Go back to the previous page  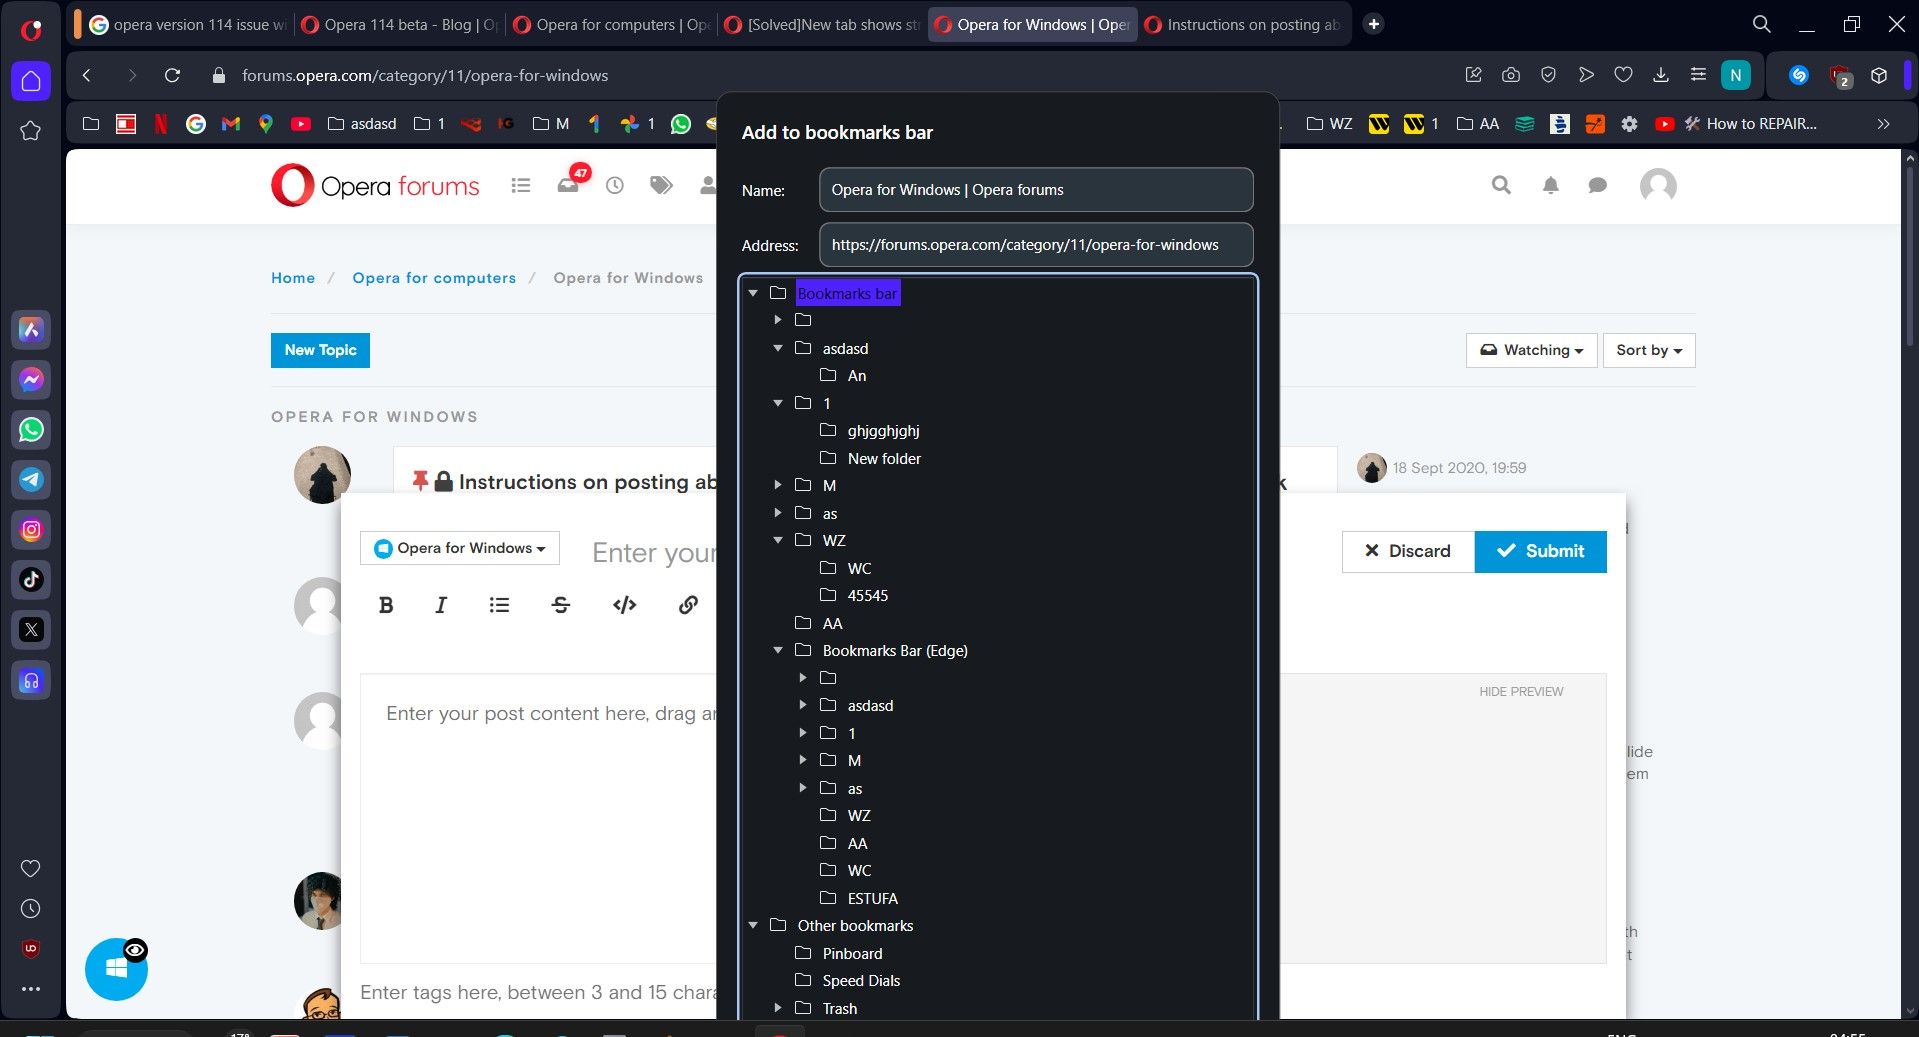click(x=87, y=75)
